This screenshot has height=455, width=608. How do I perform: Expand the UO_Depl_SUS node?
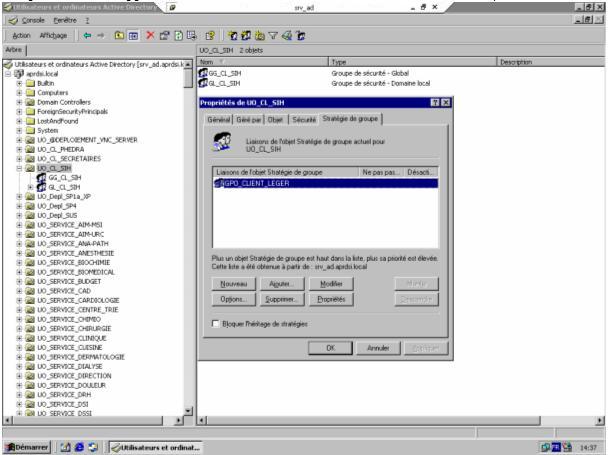[x=19, y=215]
